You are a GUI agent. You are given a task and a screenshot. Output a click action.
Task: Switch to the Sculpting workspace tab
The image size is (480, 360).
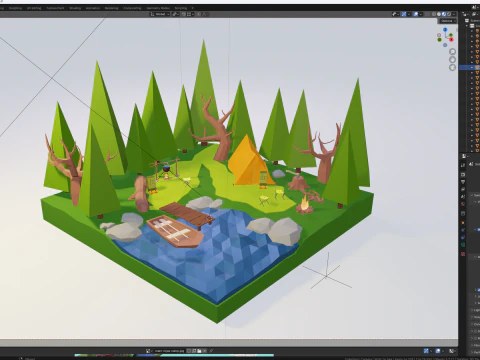[15, 8]
